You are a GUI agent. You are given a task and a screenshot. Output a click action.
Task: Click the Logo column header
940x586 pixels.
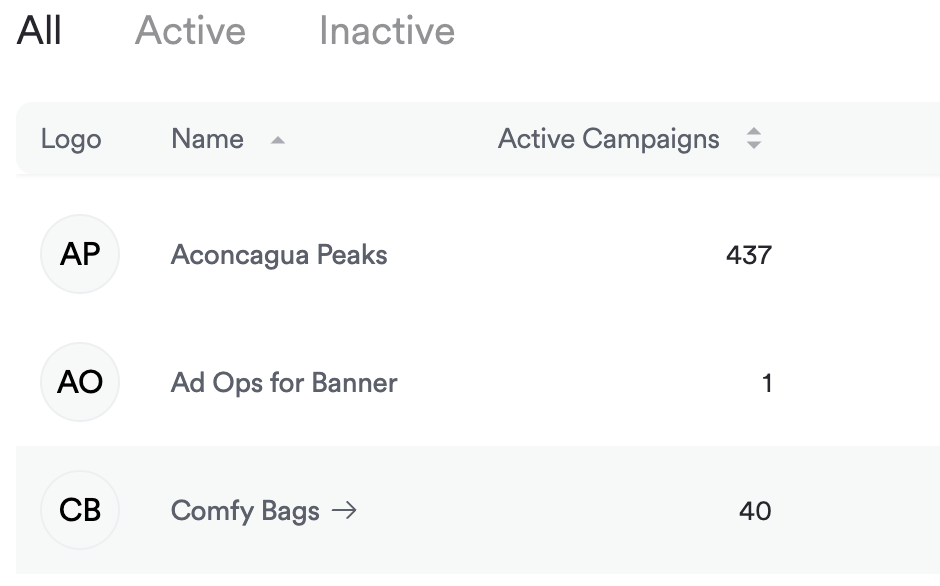[71, 139]
